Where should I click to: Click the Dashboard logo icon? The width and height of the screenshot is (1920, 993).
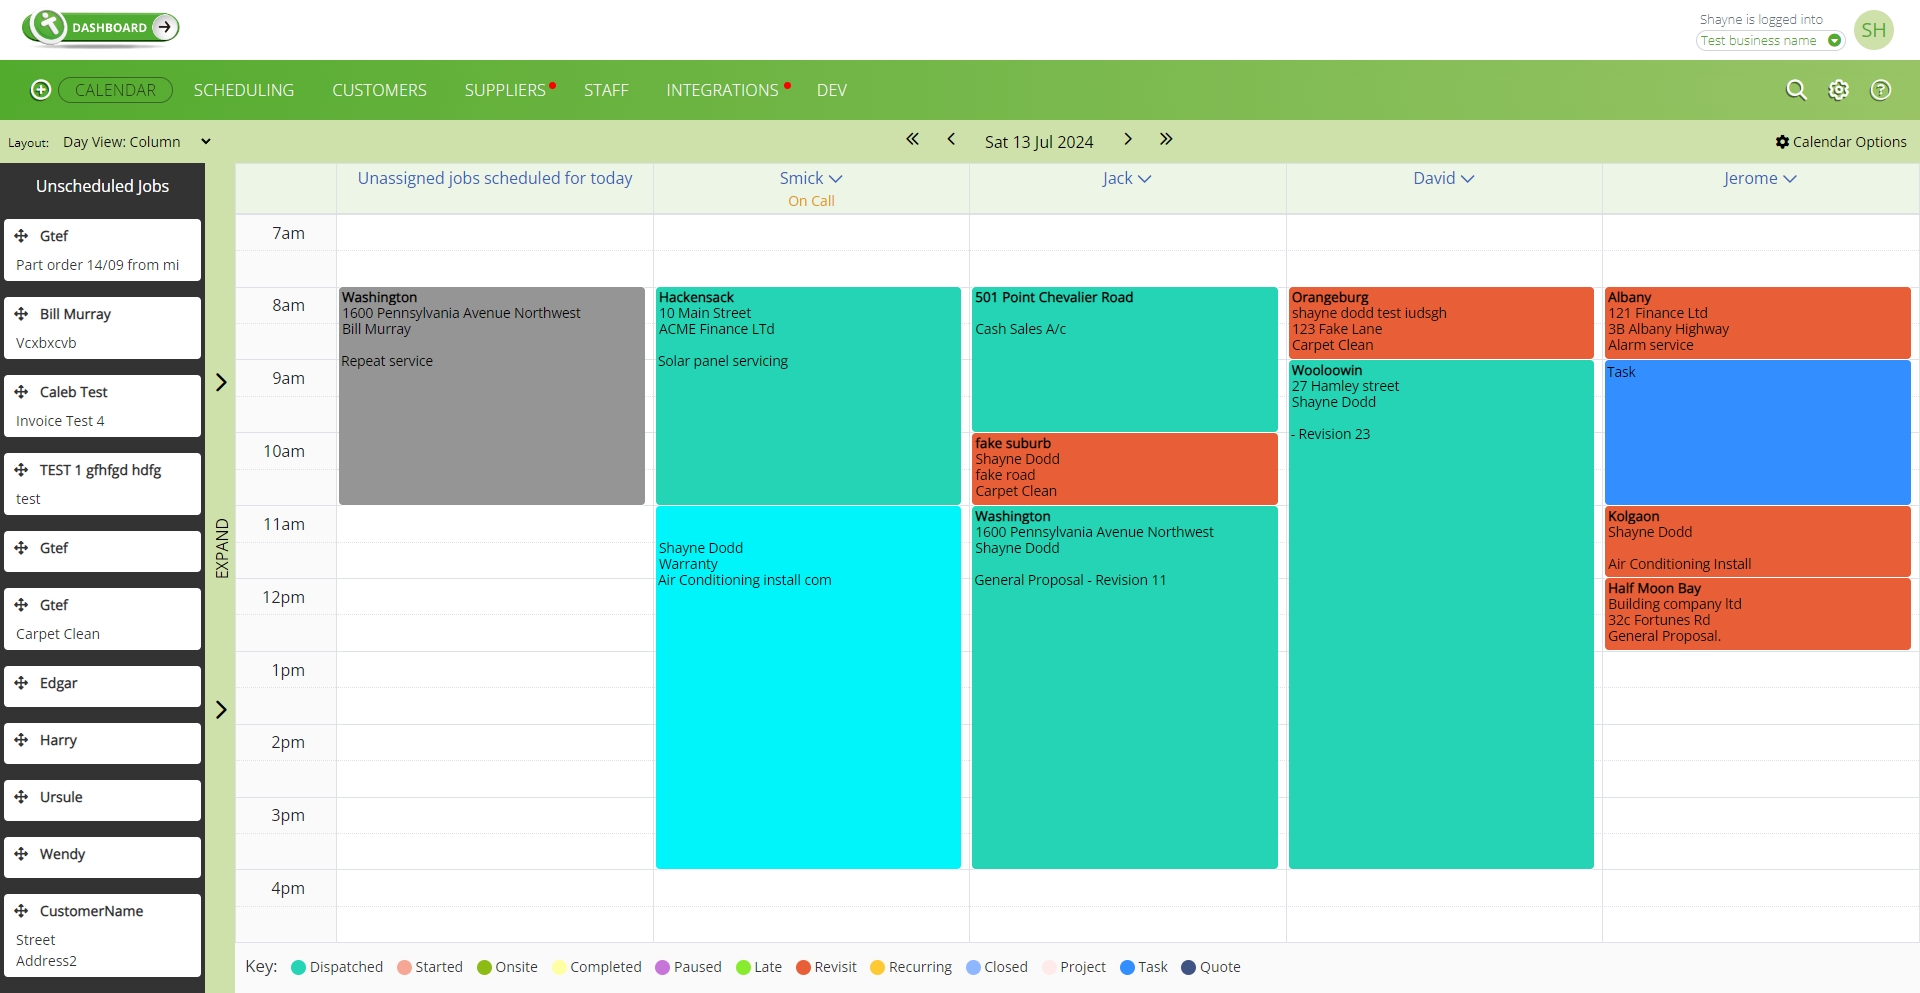[x=47, y=28]
